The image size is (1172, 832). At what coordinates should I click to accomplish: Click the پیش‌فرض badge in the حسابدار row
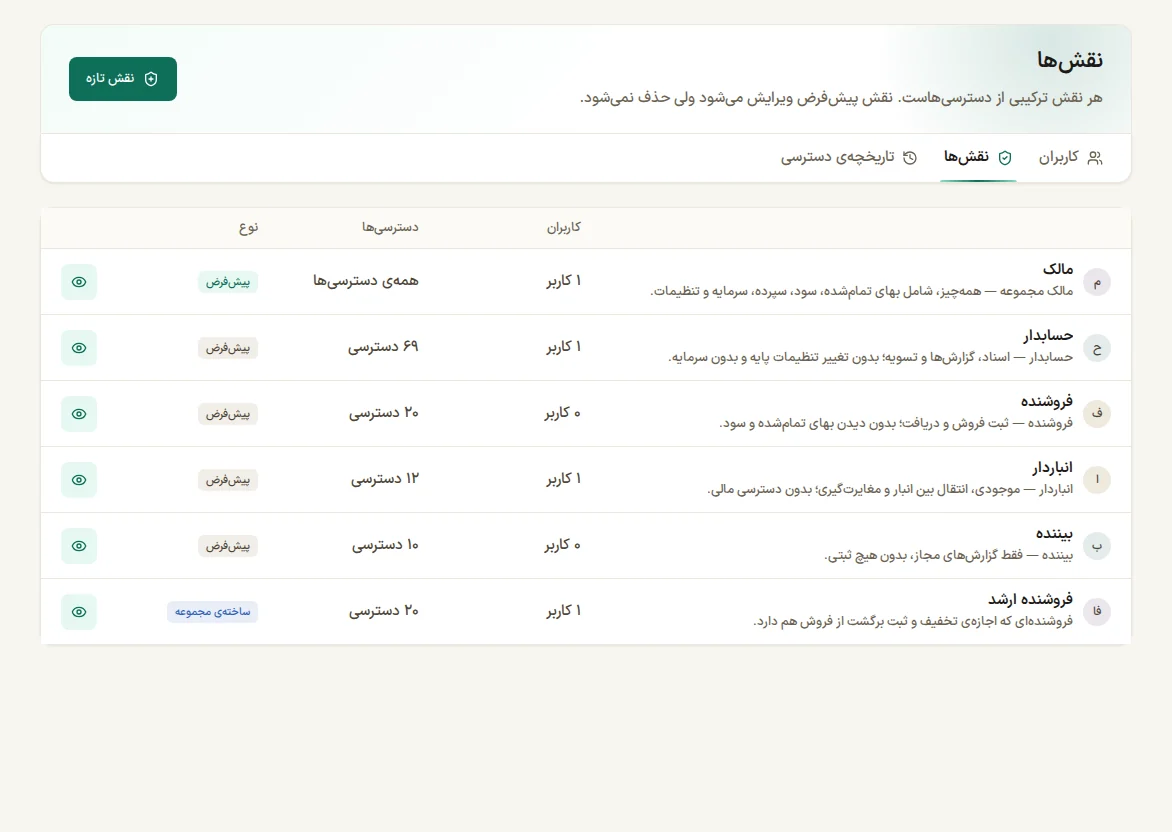tap(228, 348)
